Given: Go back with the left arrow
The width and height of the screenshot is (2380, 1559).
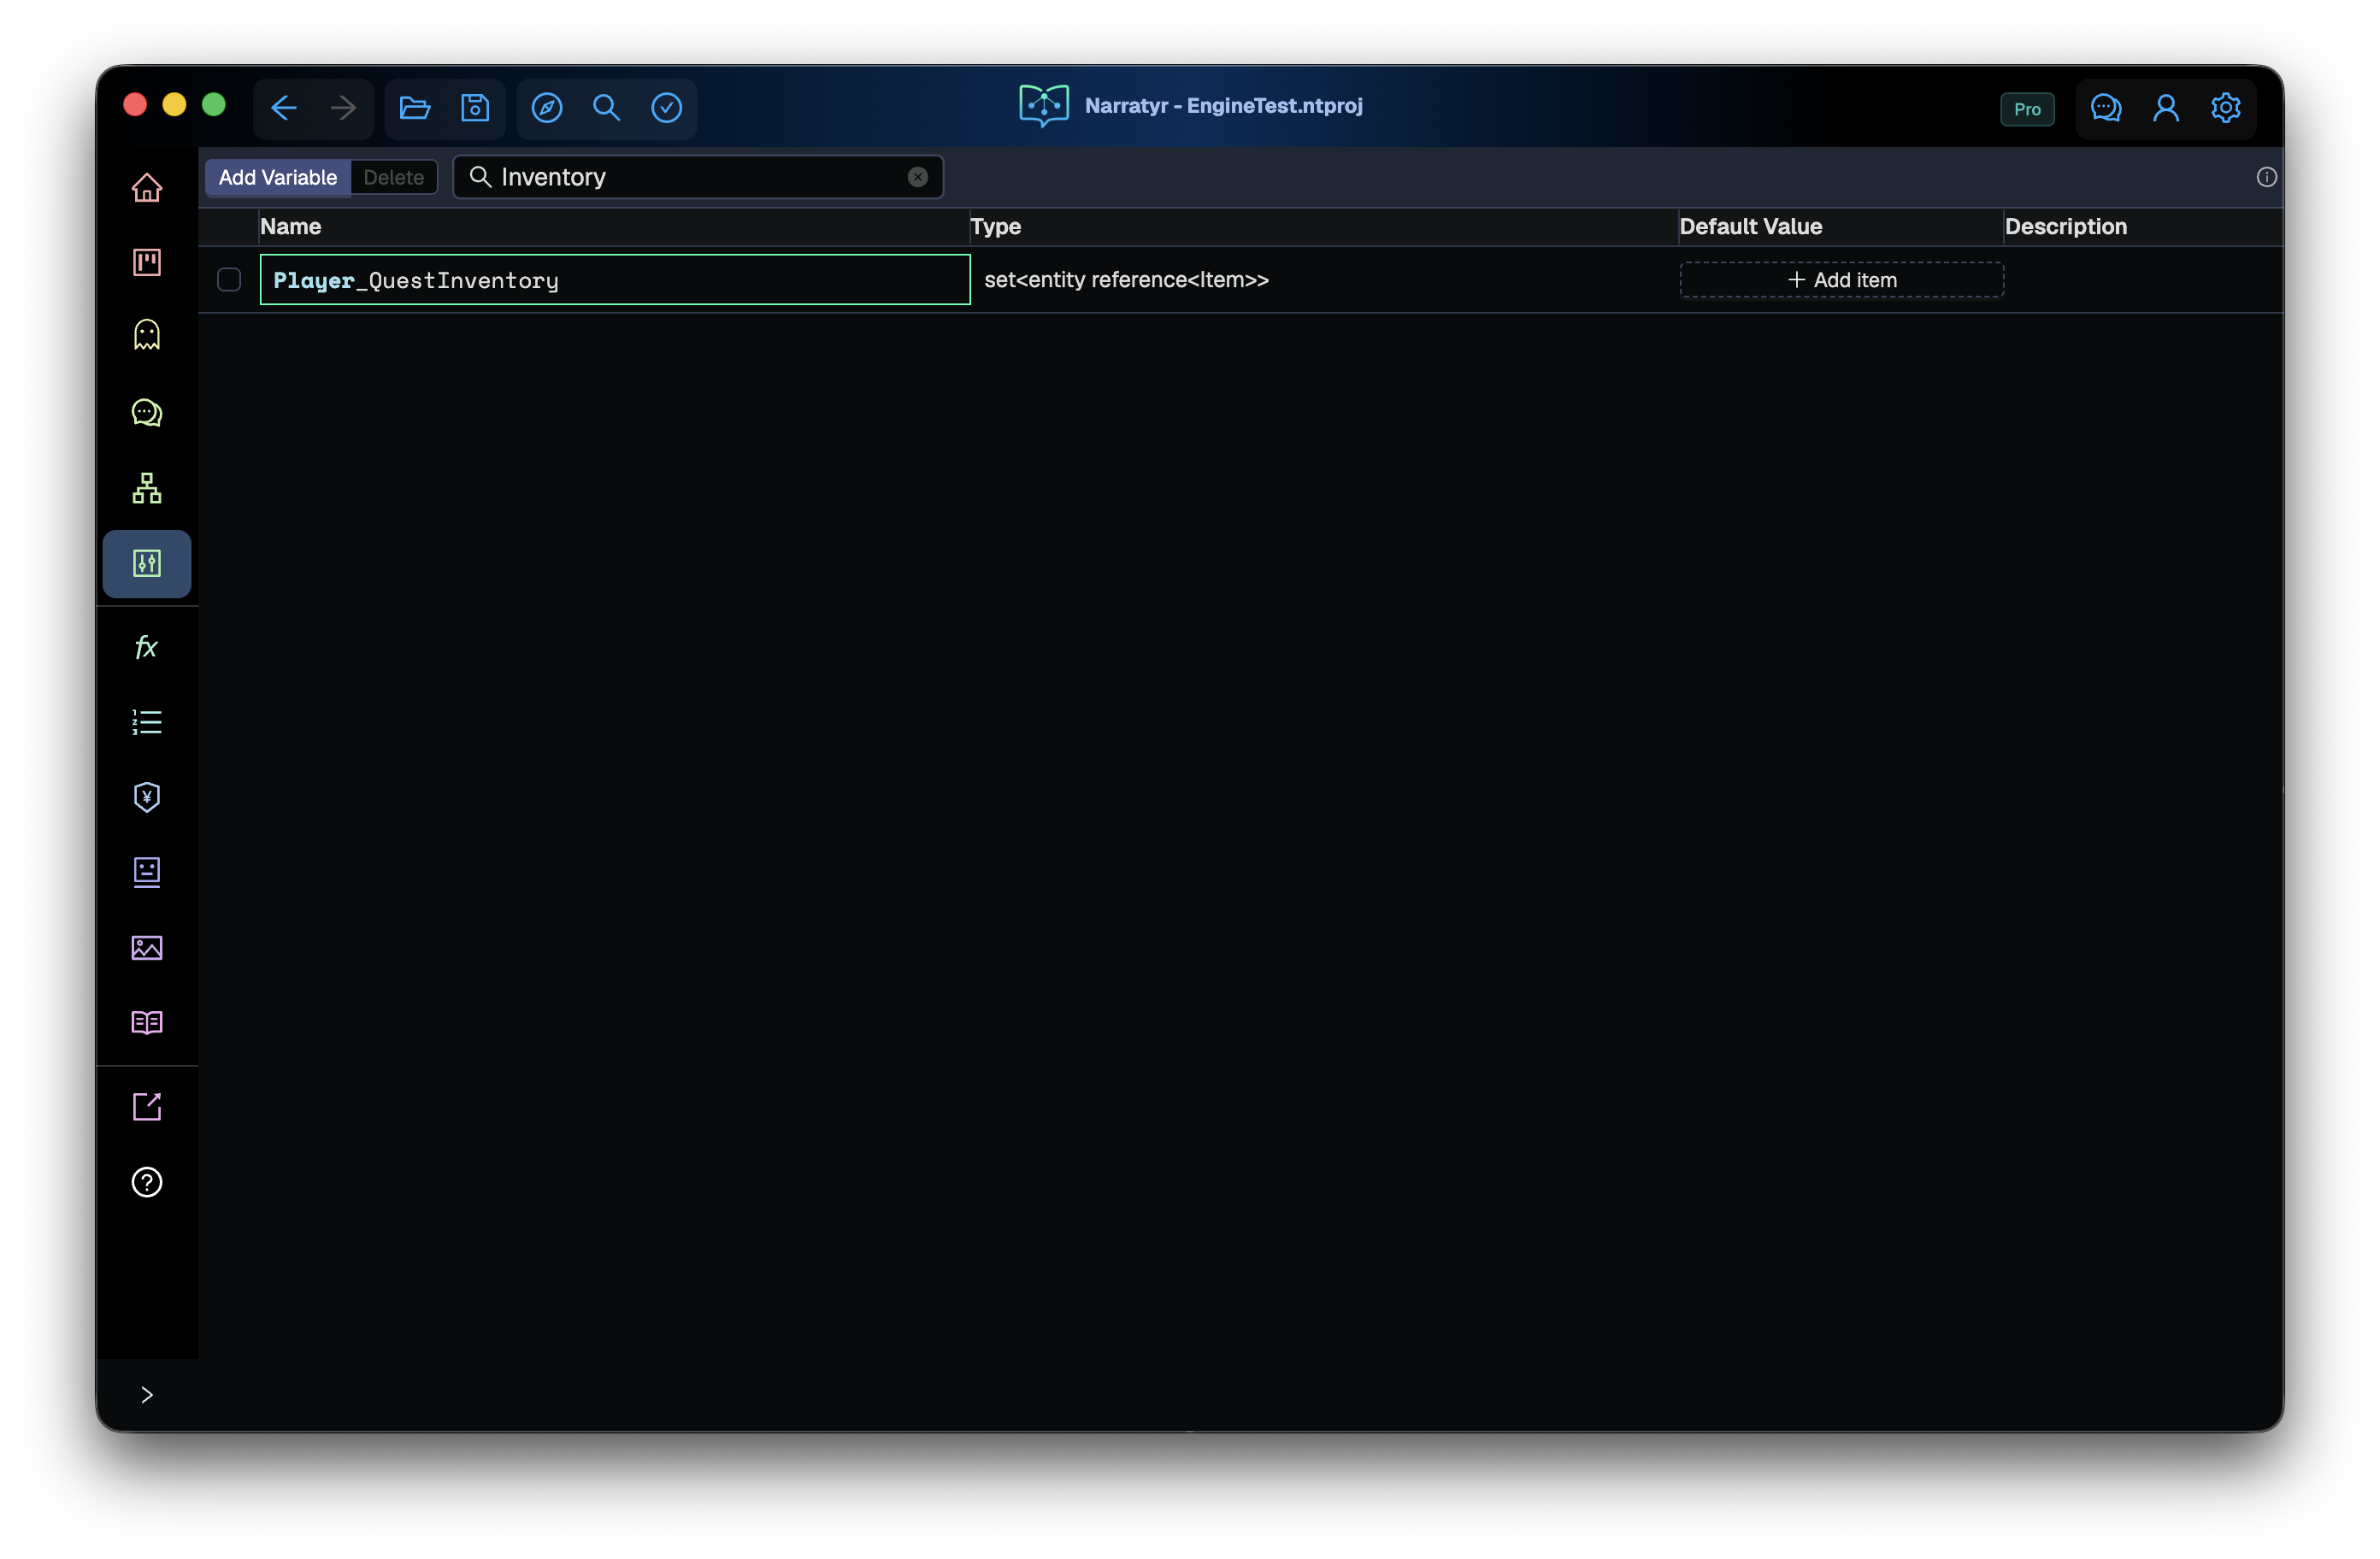Looking at the screenshot, I should [x=284, y=107].
